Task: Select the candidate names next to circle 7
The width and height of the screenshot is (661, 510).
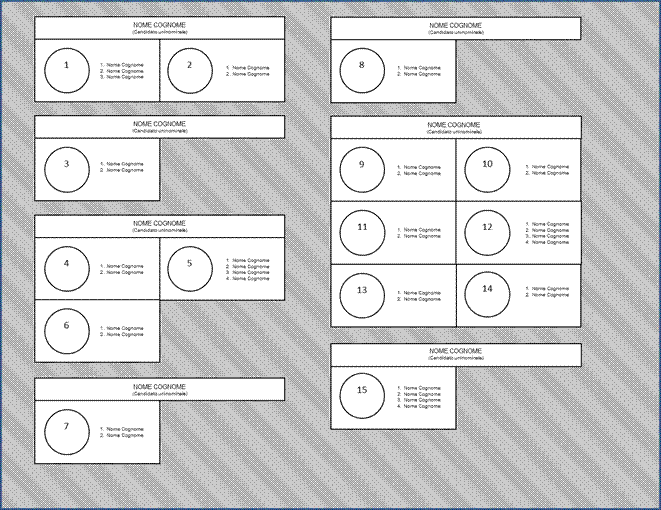Action: click(x=122, y=432)
